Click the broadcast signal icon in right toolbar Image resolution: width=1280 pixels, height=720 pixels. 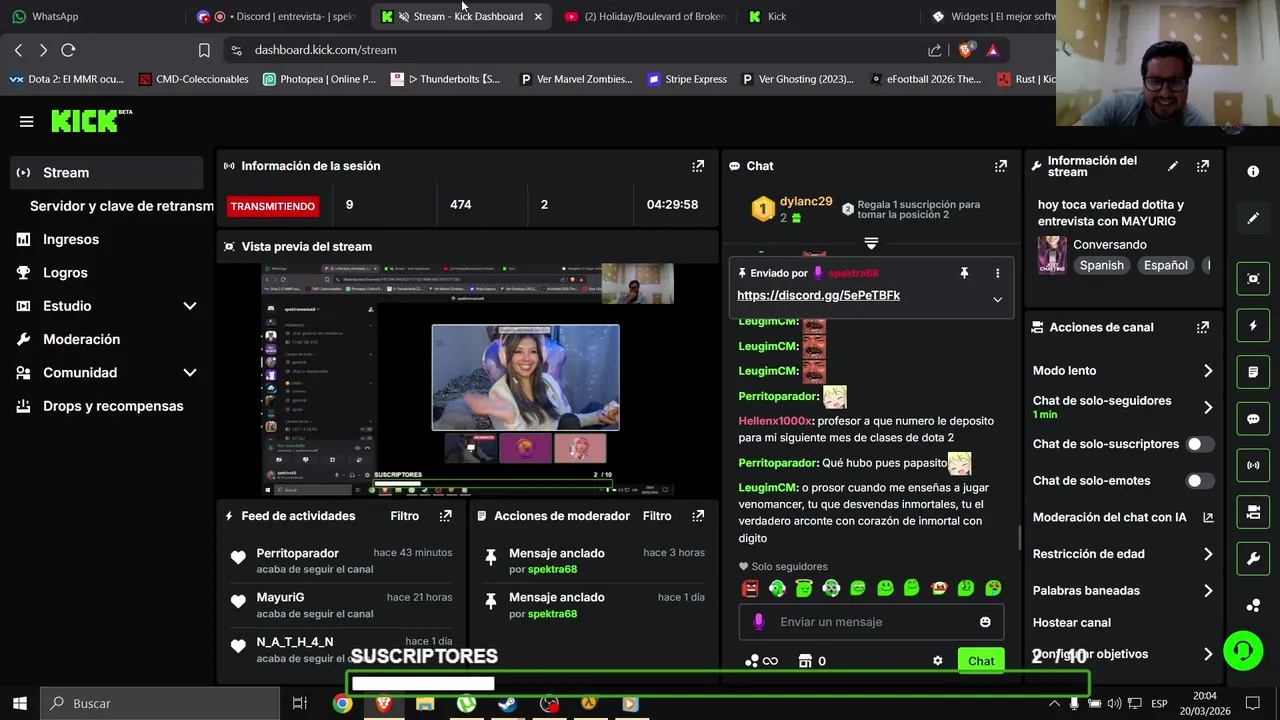(x=1253, y=465)
